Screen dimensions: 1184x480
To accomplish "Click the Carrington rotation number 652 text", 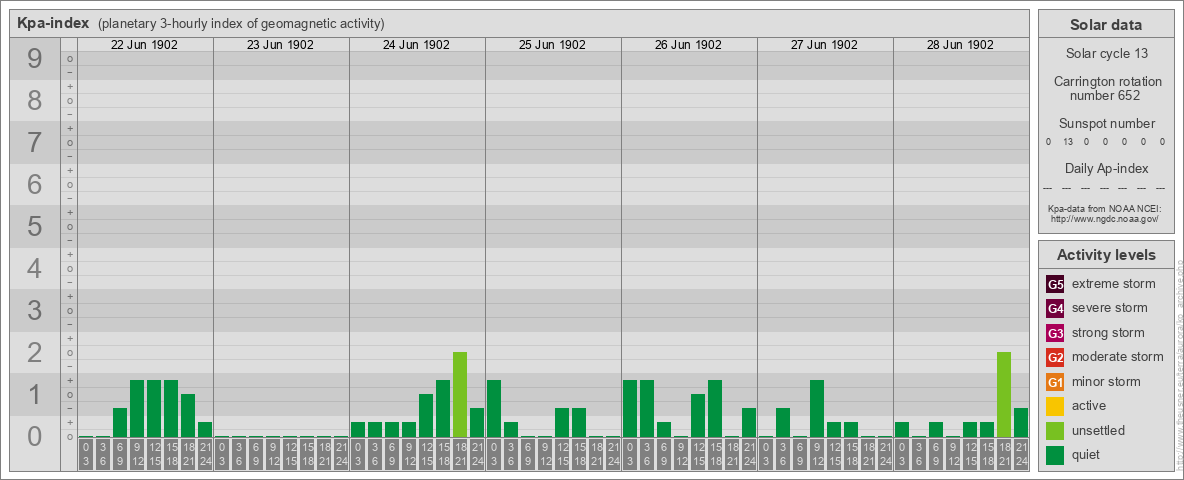I will tap(1106, 88).
